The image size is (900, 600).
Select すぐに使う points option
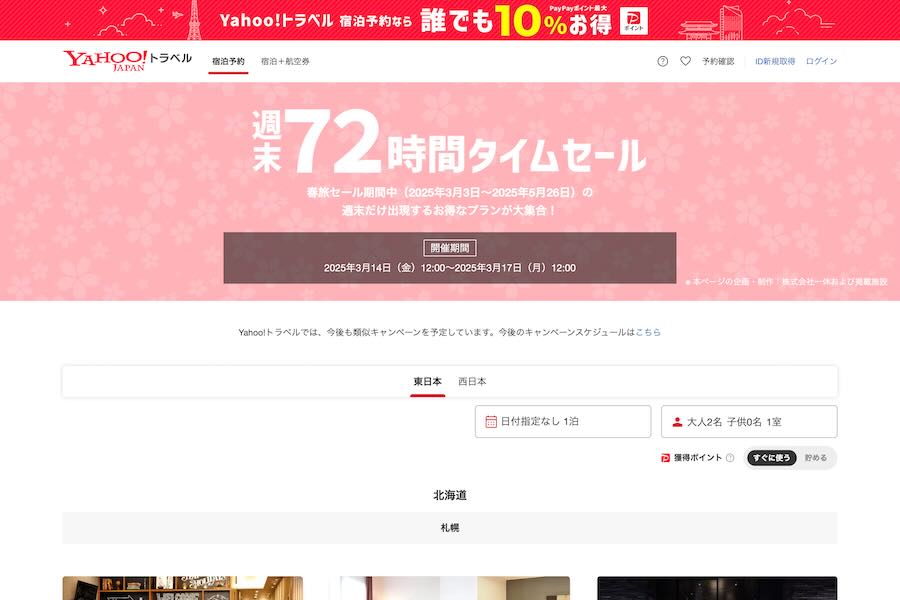tap(771, 458)
